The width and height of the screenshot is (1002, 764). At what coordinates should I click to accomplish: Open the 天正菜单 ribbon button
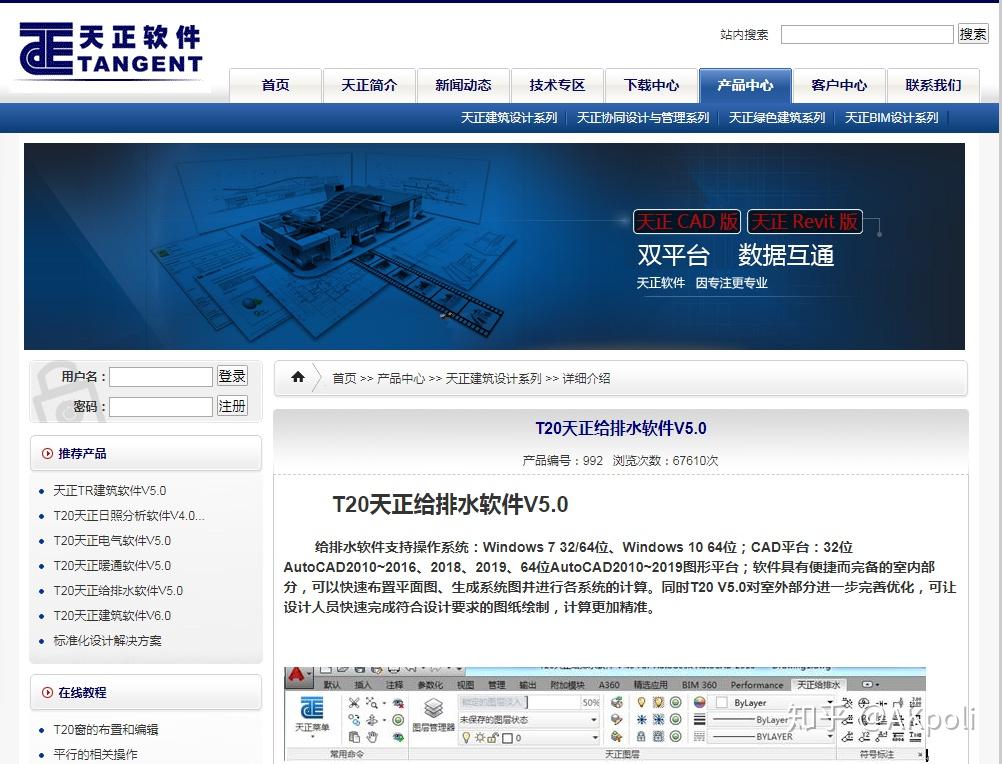(312, 714)
